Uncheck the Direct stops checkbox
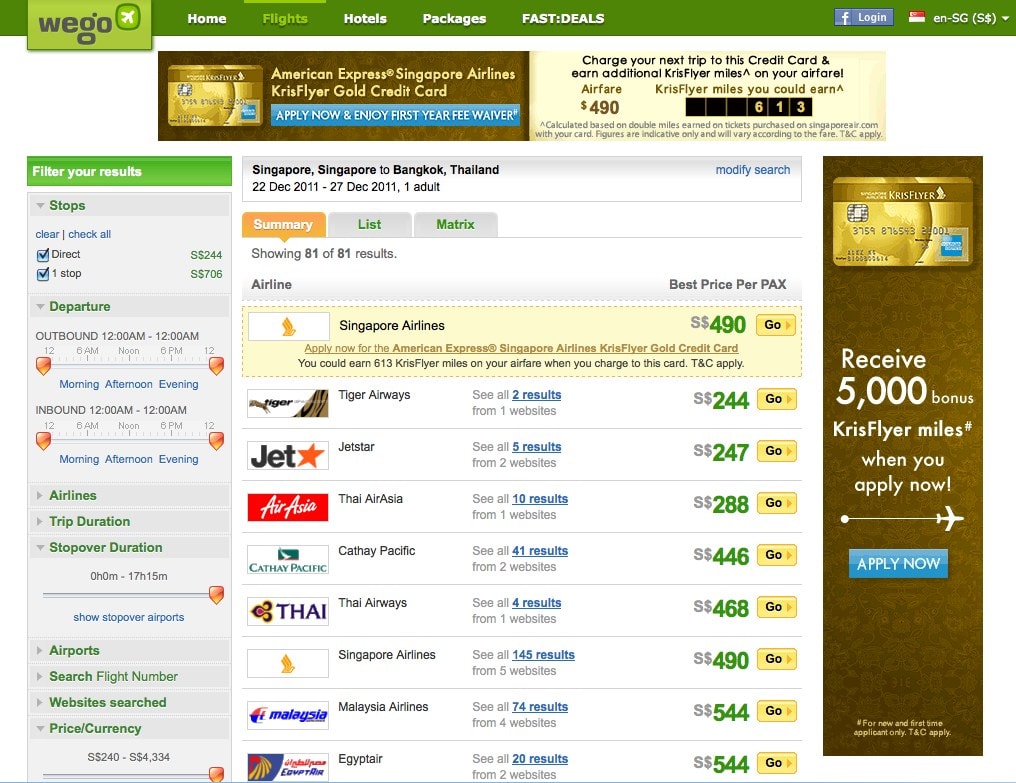This screenshot has width=1016, height=783. [43, 255]
